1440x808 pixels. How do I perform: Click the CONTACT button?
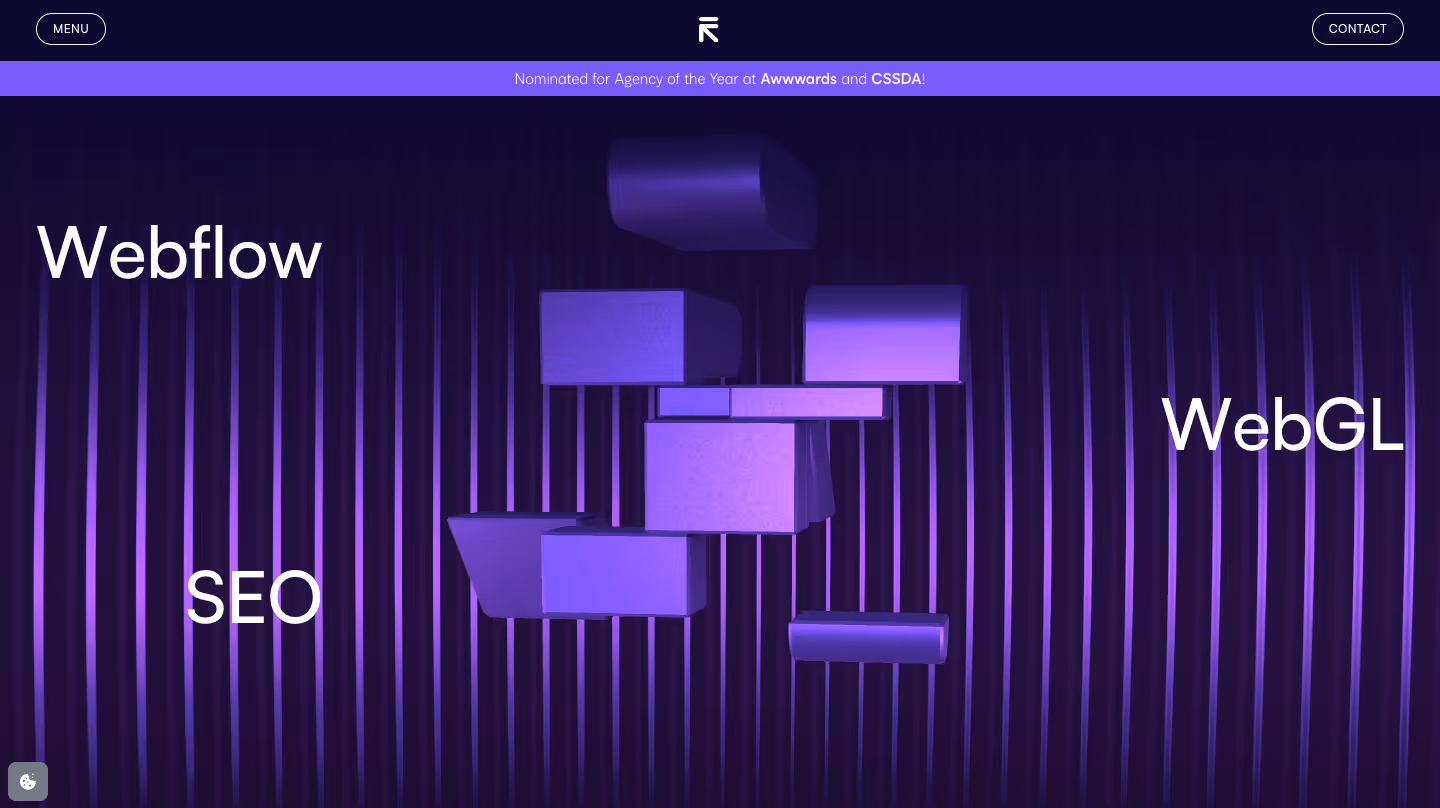1357,29
